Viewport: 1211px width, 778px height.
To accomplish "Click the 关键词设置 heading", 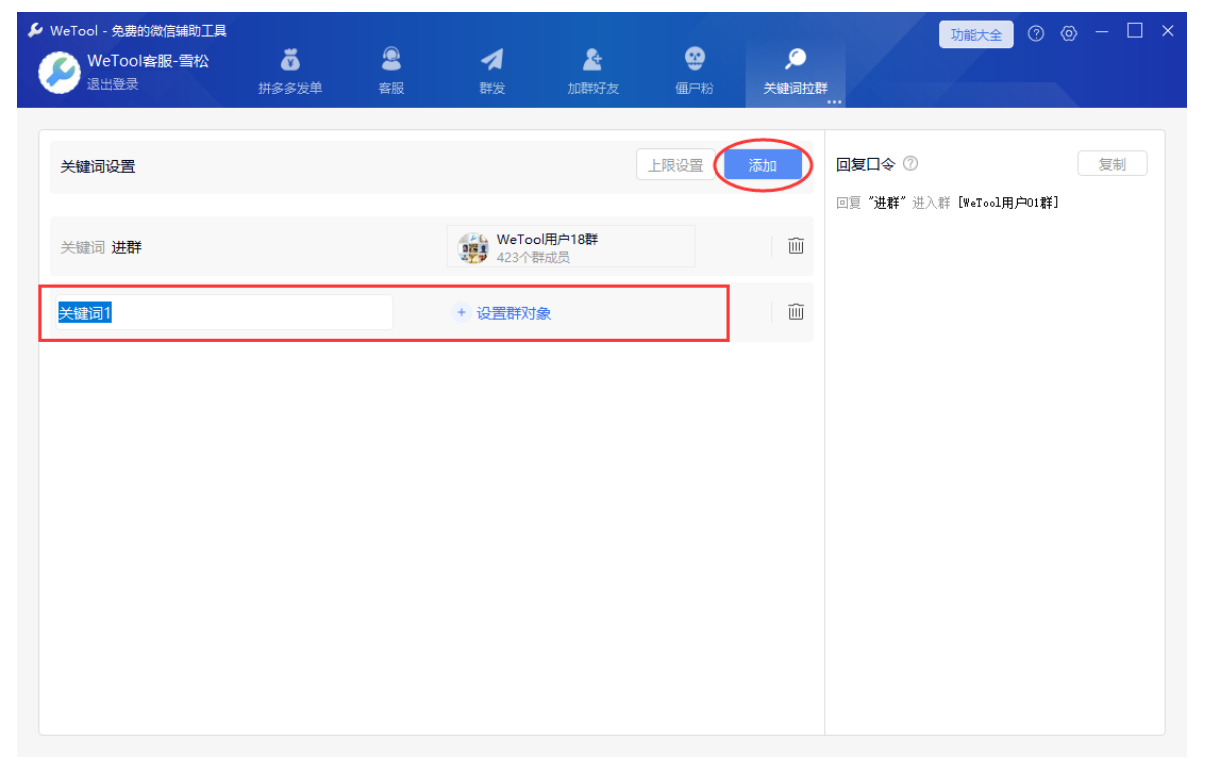I will (98, 166).
